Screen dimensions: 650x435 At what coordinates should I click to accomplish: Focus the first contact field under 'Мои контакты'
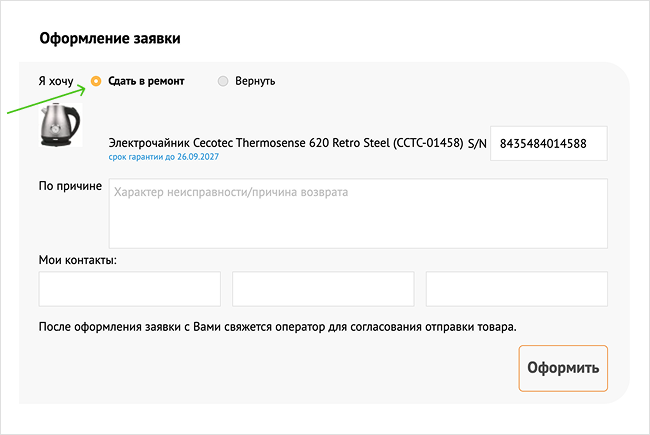[x=130, y=289]
